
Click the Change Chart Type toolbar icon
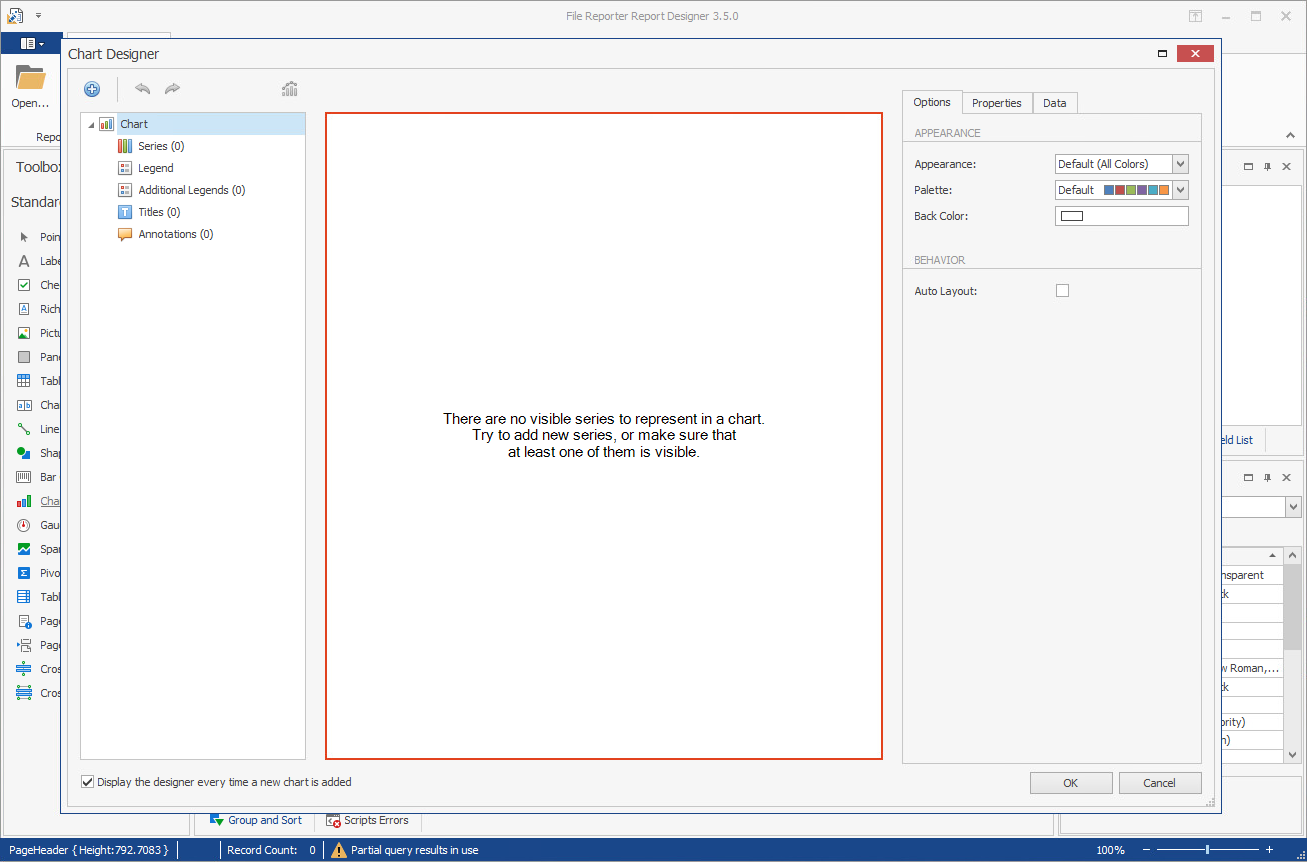point(290,89)
